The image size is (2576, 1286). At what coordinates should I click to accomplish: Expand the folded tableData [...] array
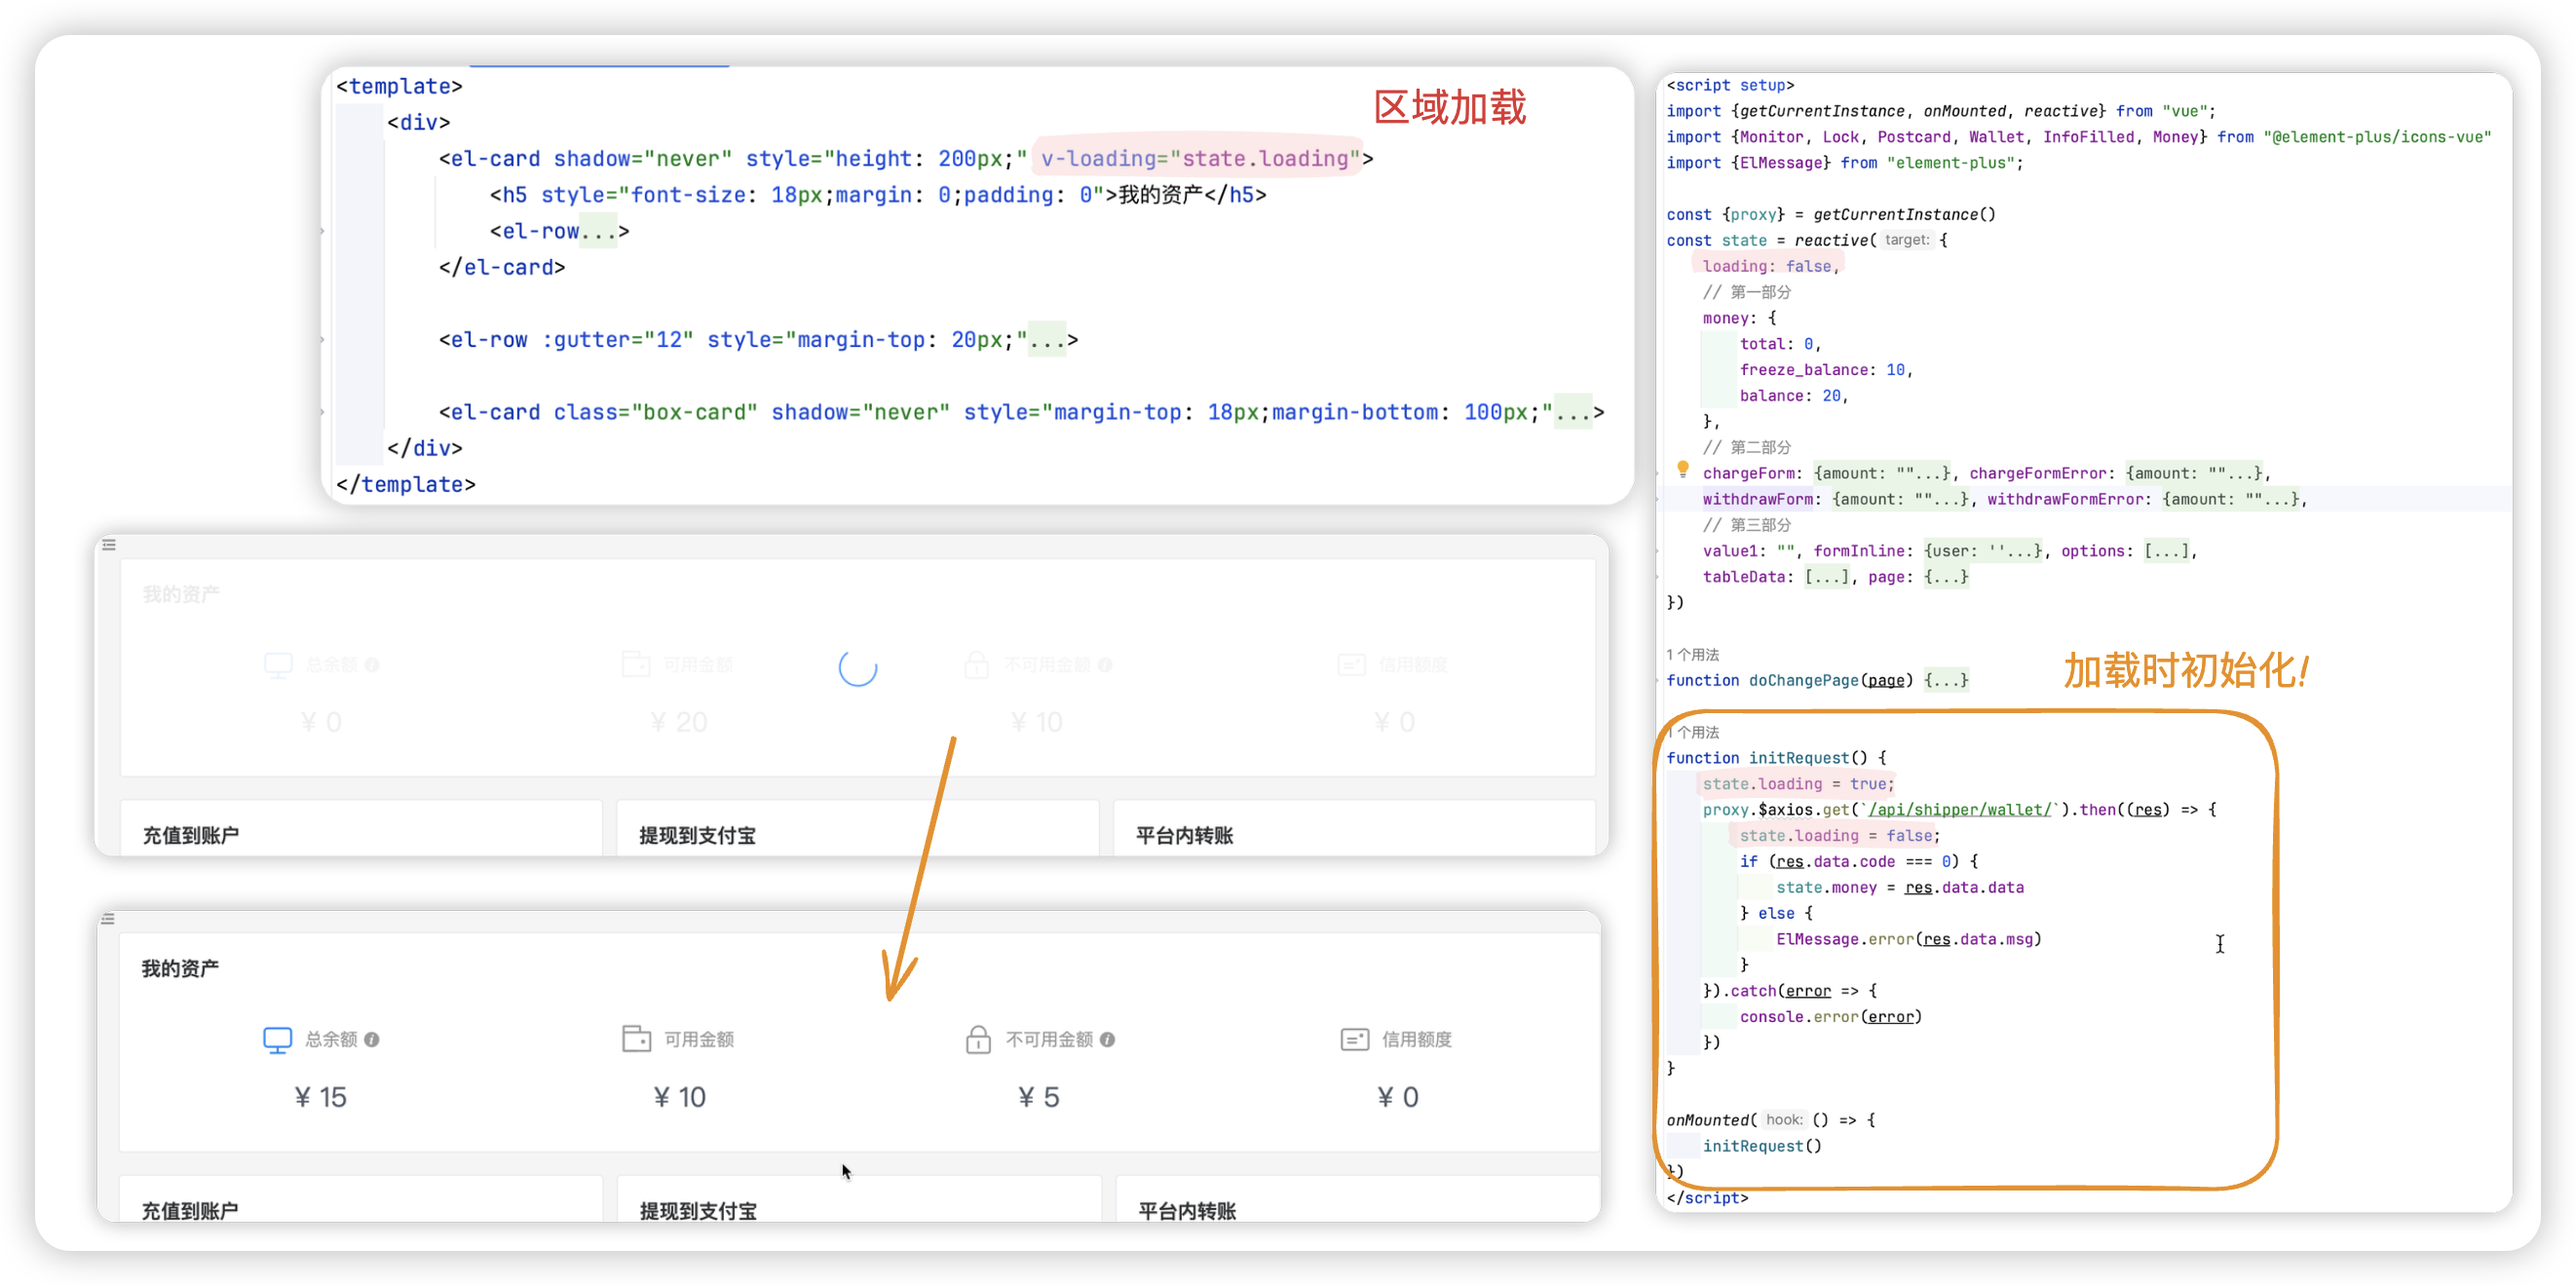click(1827, 577)
